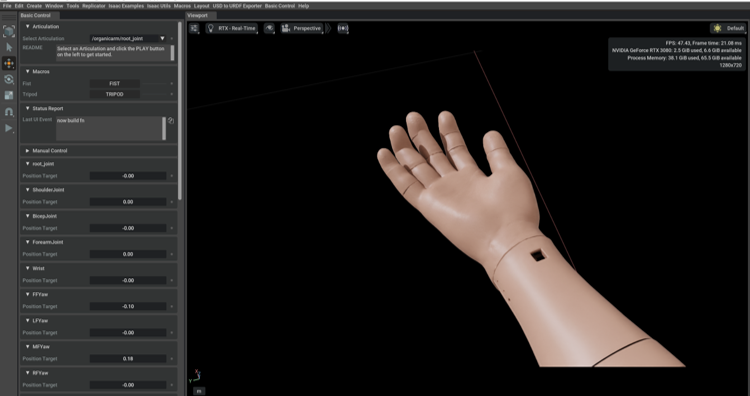Click the TRIPOD macro button
Image resolution: width=750 pixels, height=396 pixels.
coord(115,94)
